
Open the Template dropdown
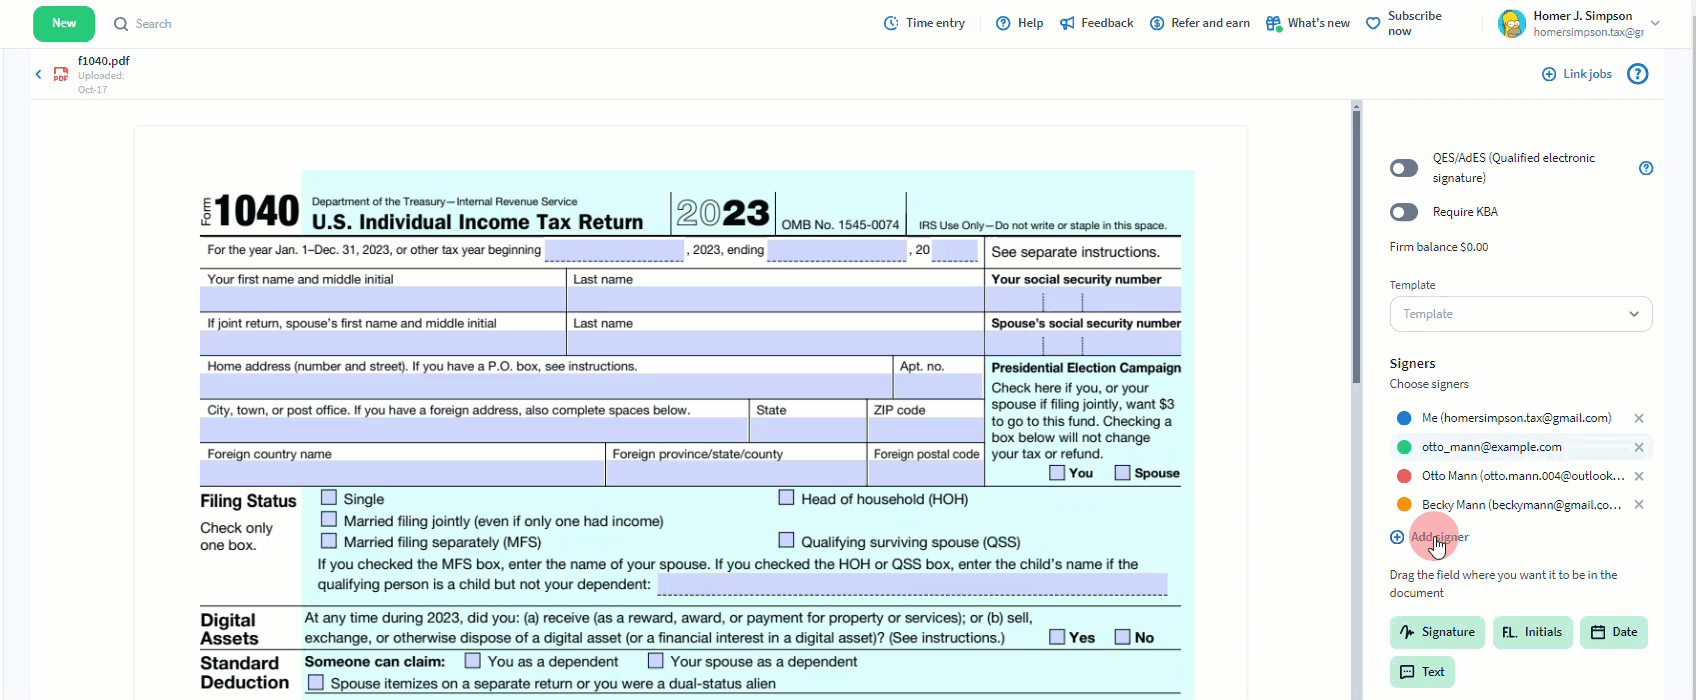[1520, 314]
